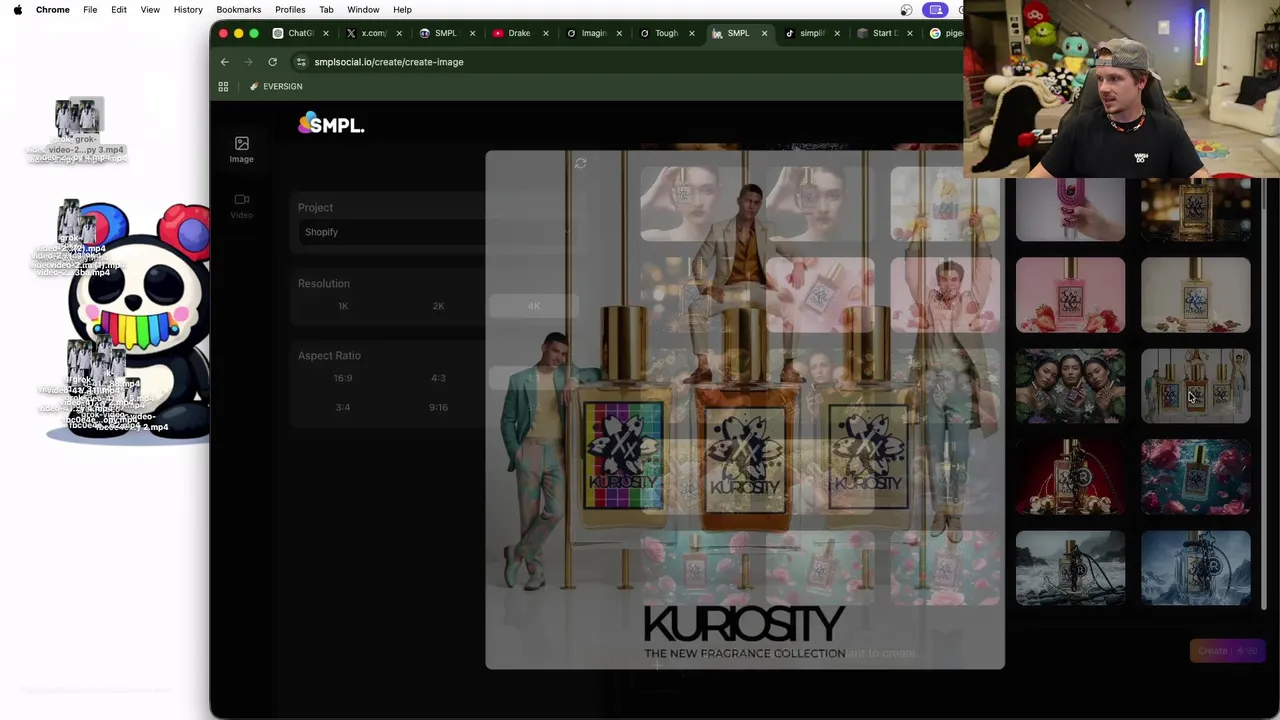
Task: Open the Chrome menu
Action: (53, 10)
